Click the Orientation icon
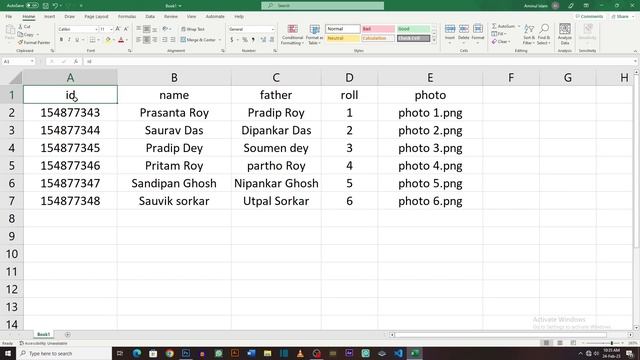 (x=165, y=29)
